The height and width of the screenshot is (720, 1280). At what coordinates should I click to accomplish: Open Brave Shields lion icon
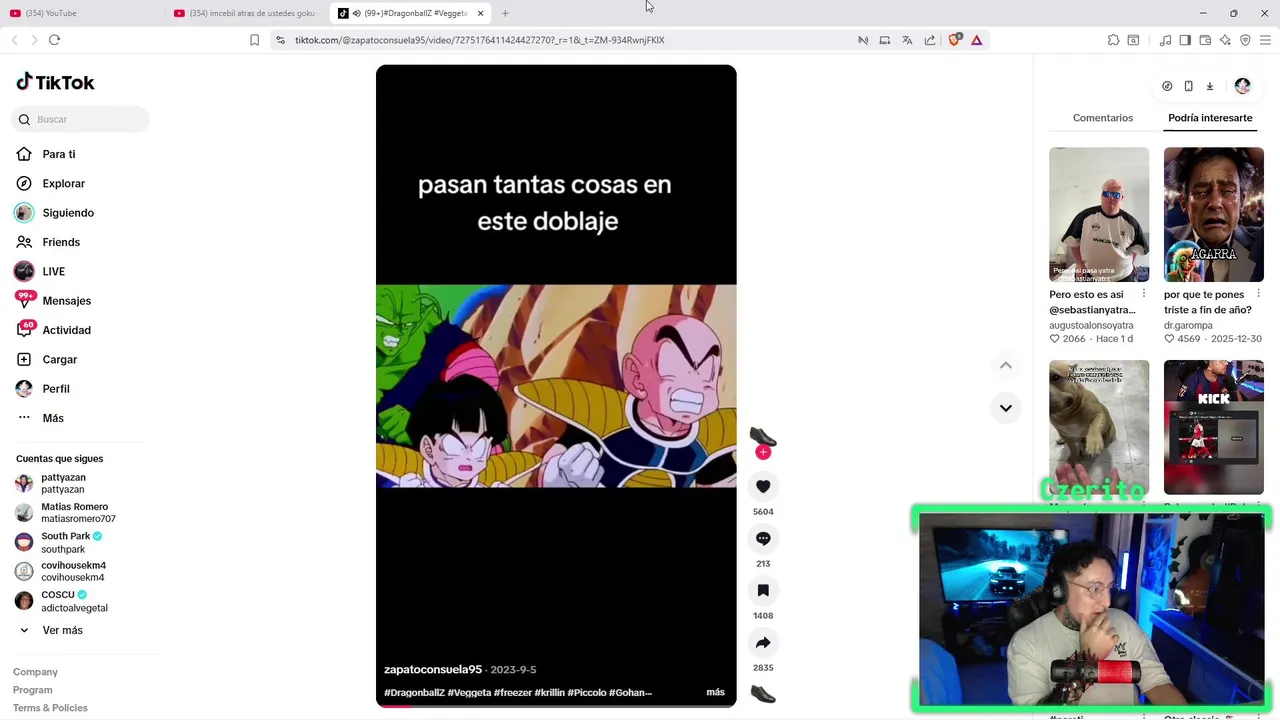click(x=954, y=40)
